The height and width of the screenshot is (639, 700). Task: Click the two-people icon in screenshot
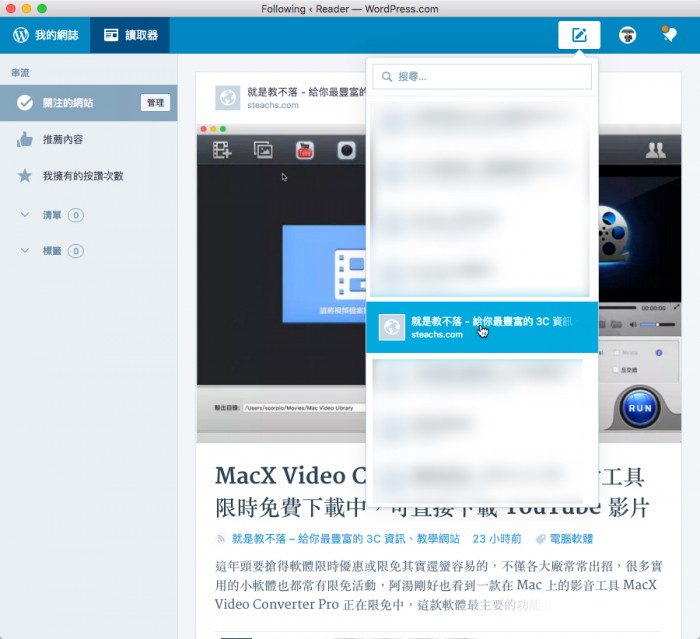(x=655, y=150)
